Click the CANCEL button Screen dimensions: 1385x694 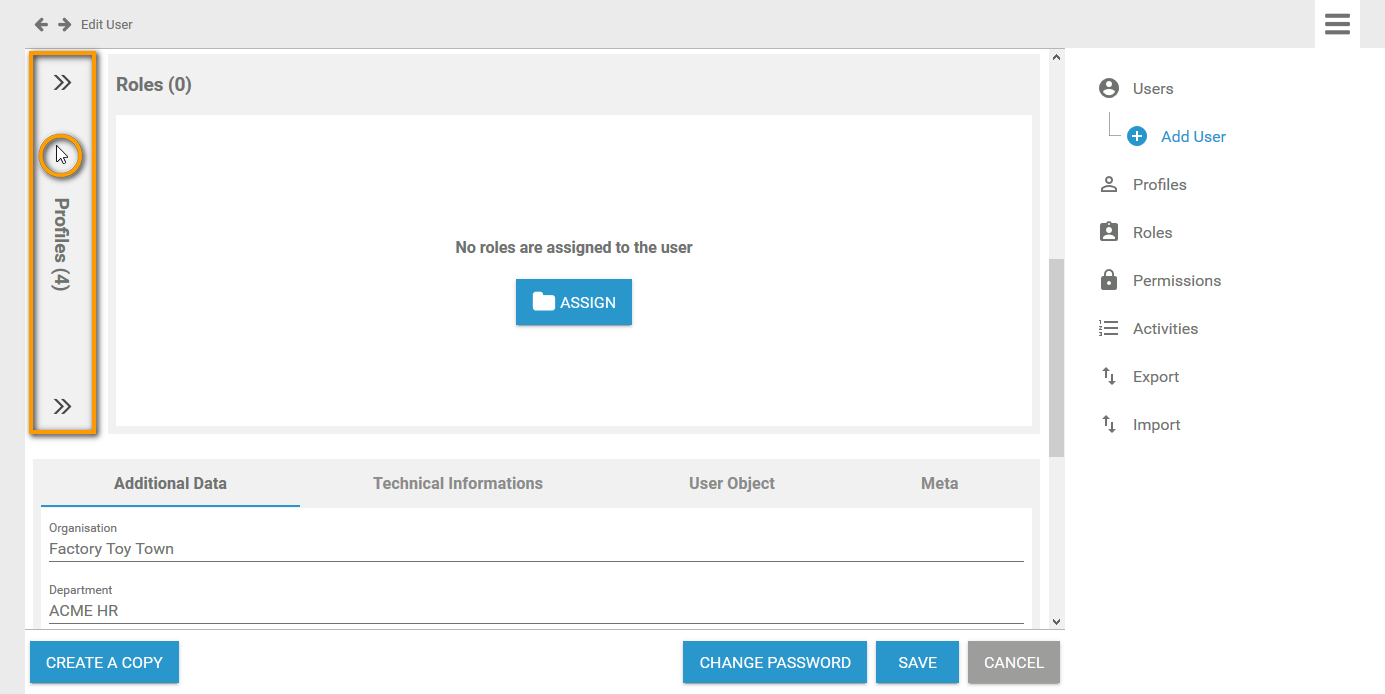(1014, 662)
